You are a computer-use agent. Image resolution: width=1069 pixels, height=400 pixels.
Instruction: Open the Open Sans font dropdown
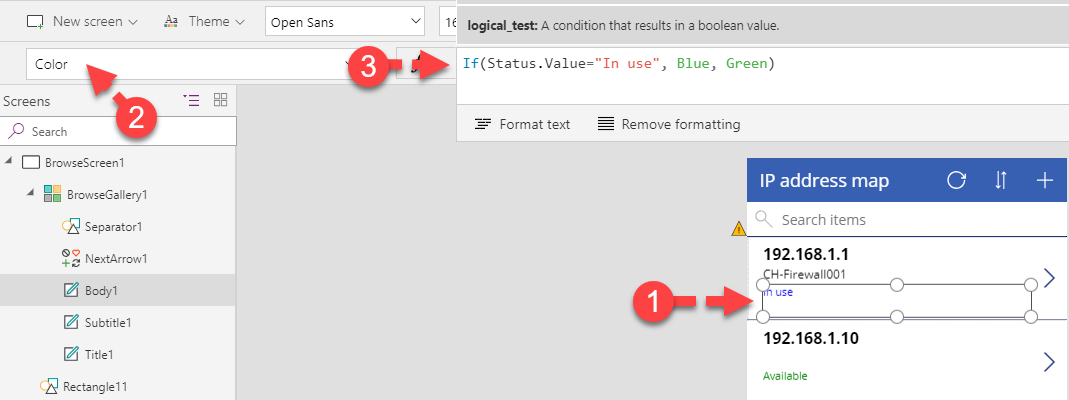[x=345, y=22]
